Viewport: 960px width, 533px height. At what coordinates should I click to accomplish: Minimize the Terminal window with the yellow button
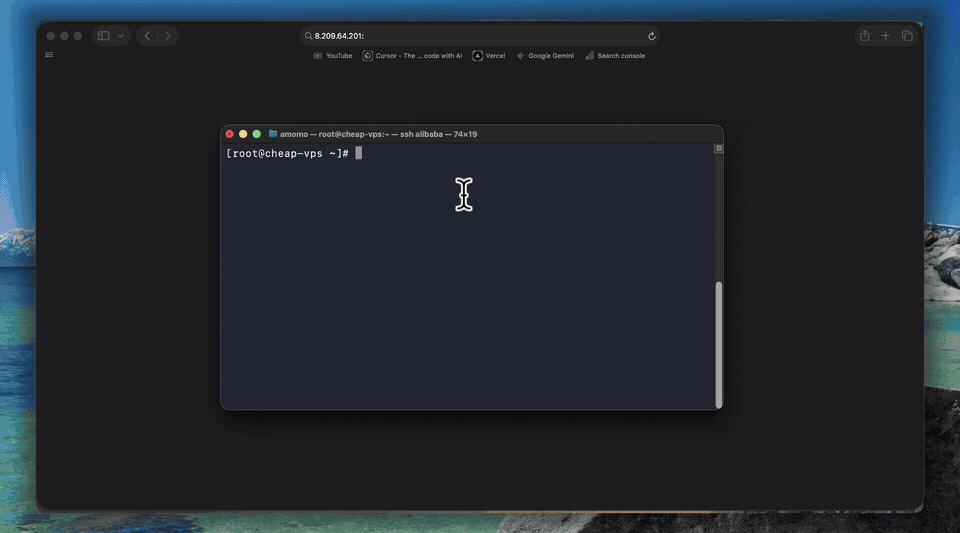pos(243,134)
